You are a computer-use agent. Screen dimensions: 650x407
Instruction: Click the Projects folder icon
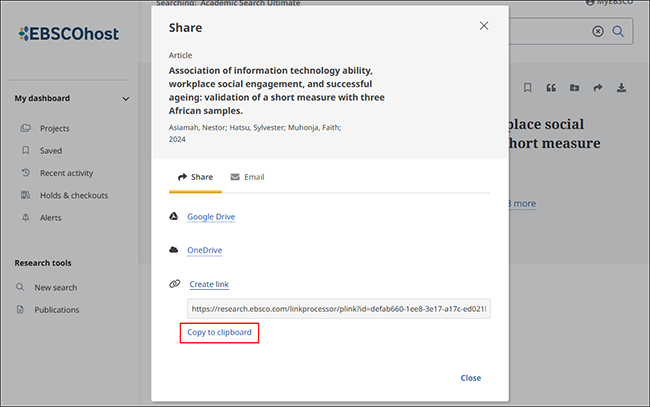coord(26,128)
